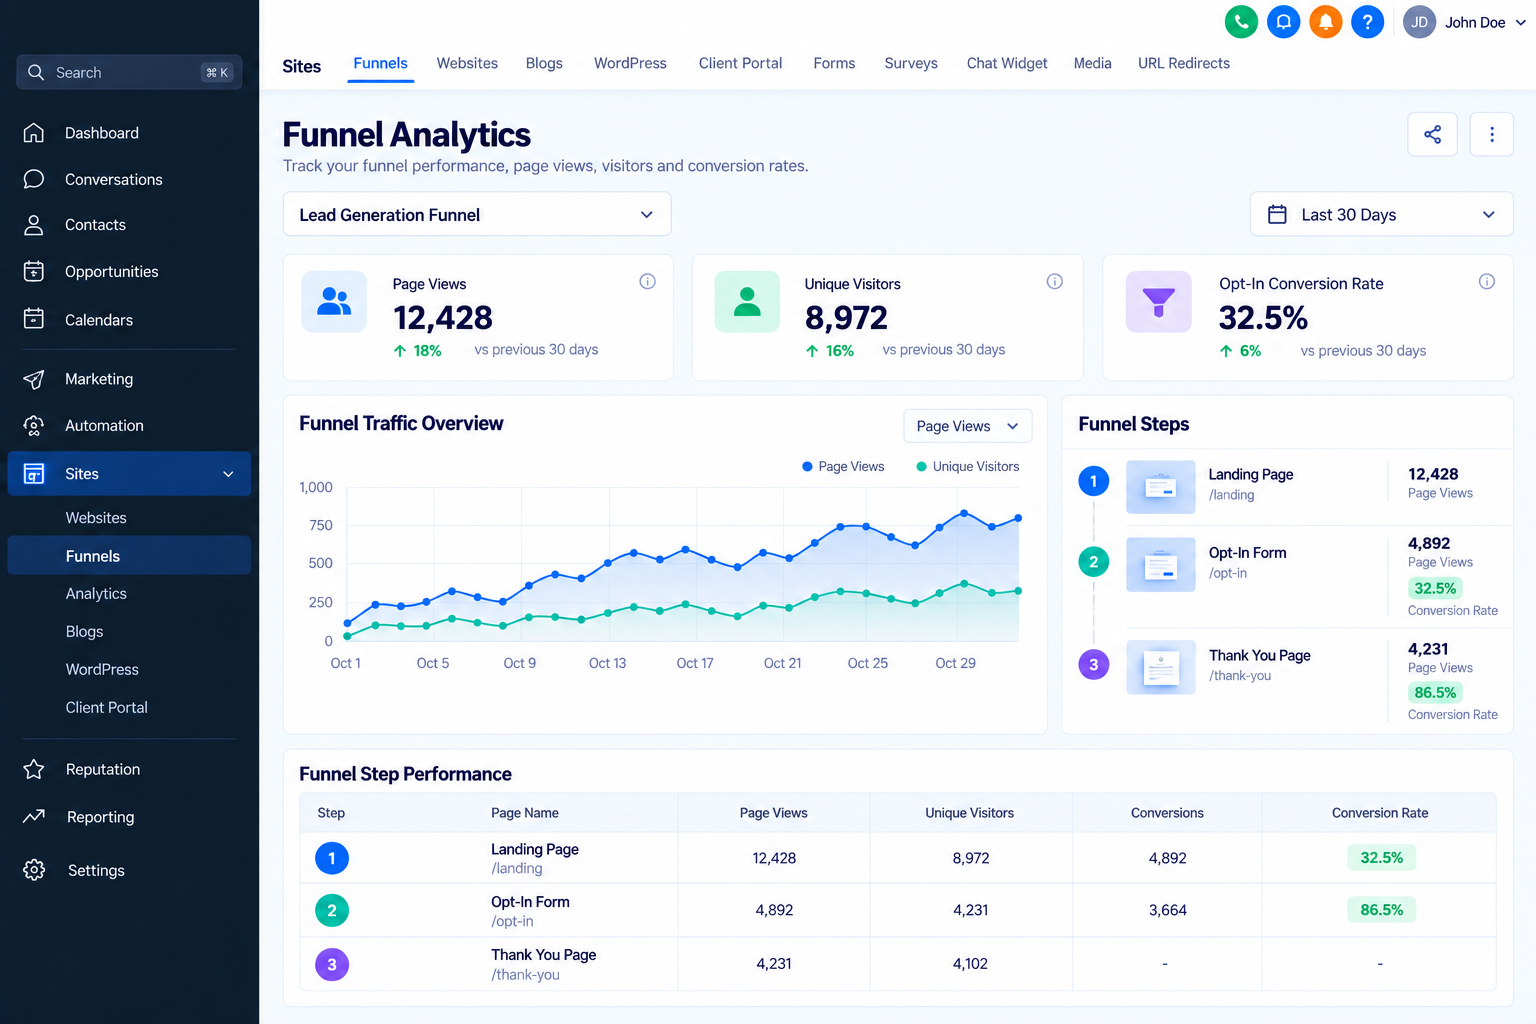Screen dimensions: 1536x1024
Task: Open the Client Portal top tab
Action: coord(740,63)
